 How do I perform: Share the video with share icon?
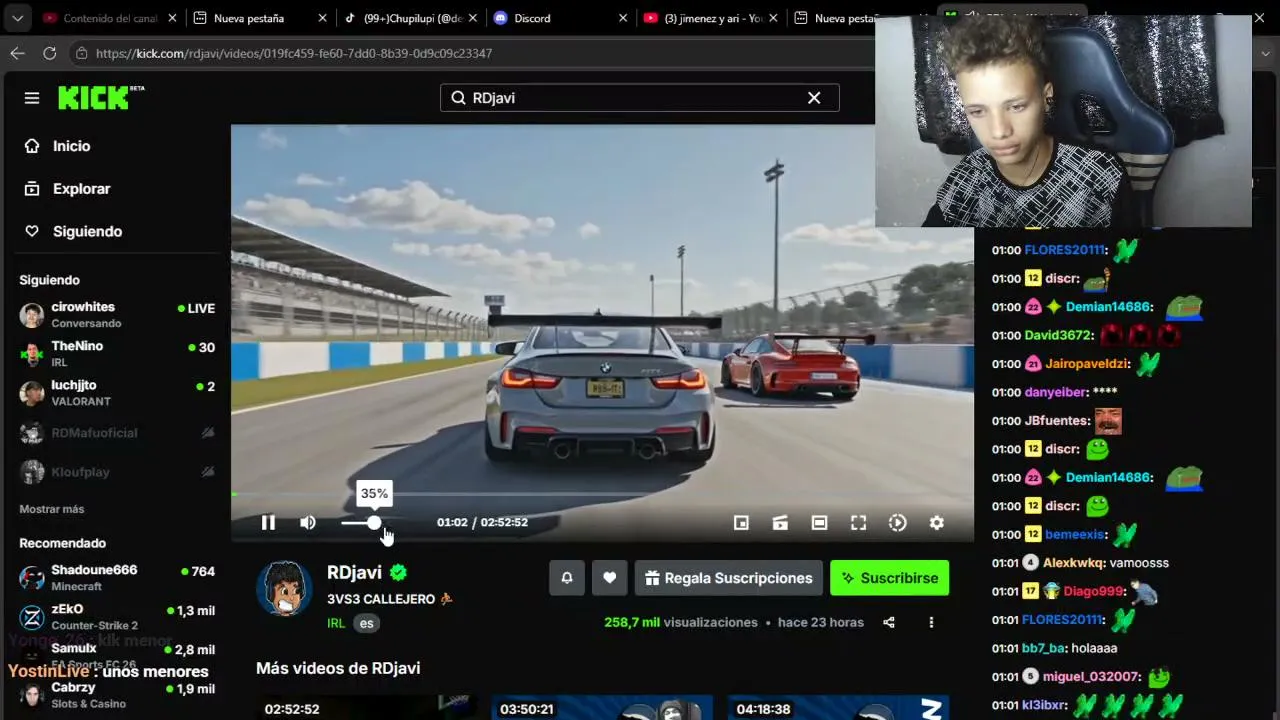pos(889,622)
